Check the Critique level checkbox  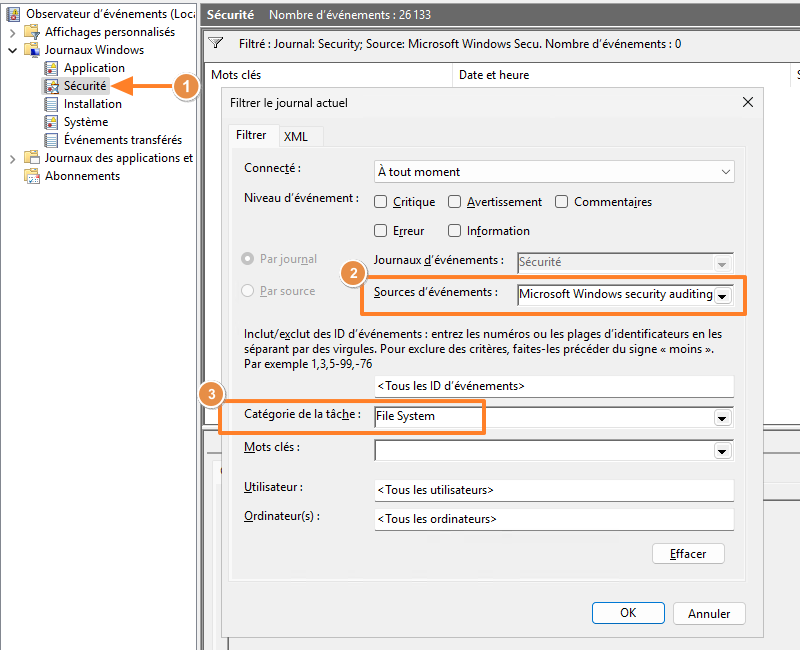point(380,202)
